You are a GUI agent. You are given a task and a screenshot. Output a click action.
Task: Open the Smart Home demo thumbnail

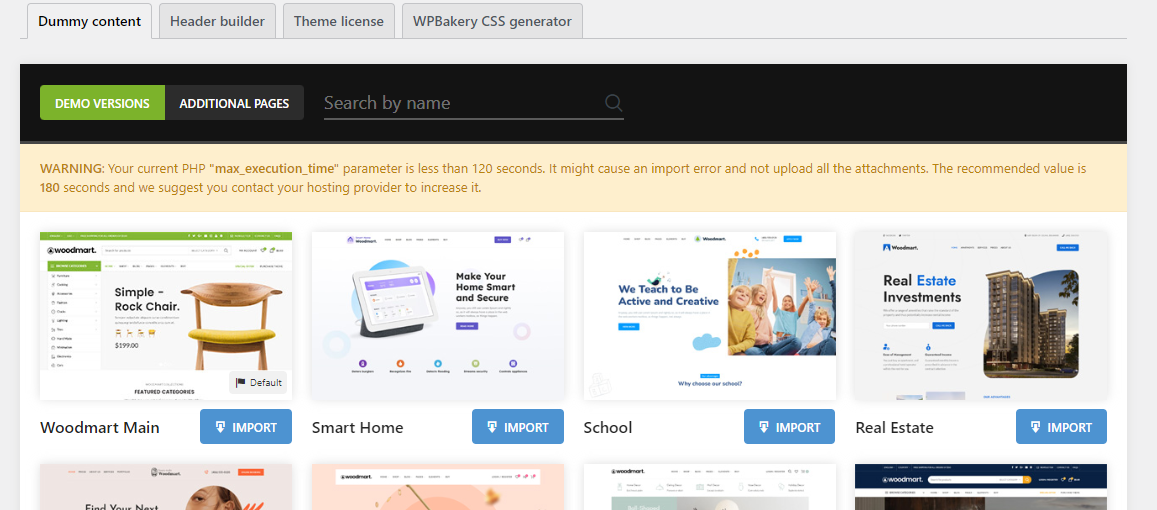[x=438, y=316]
